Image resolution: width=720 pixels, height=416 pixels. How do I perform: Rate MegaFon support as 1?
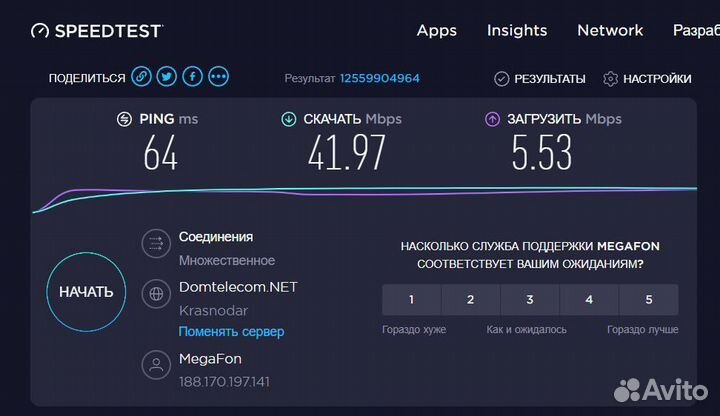point(411,300)
